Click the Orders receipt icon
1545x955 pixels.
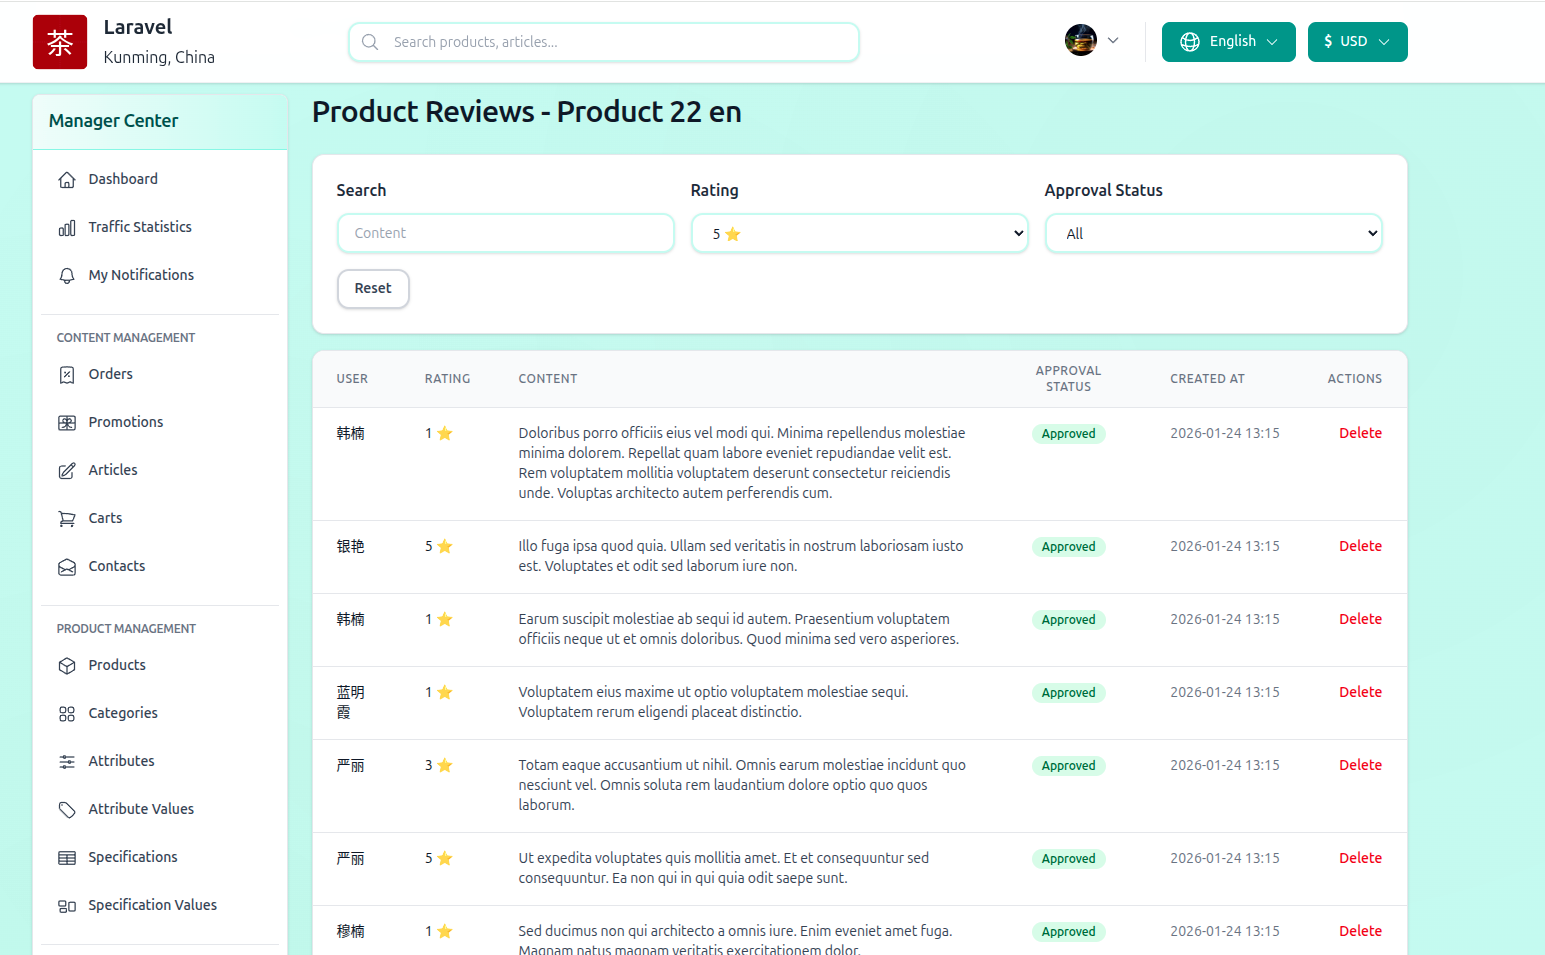click(67, 375)
